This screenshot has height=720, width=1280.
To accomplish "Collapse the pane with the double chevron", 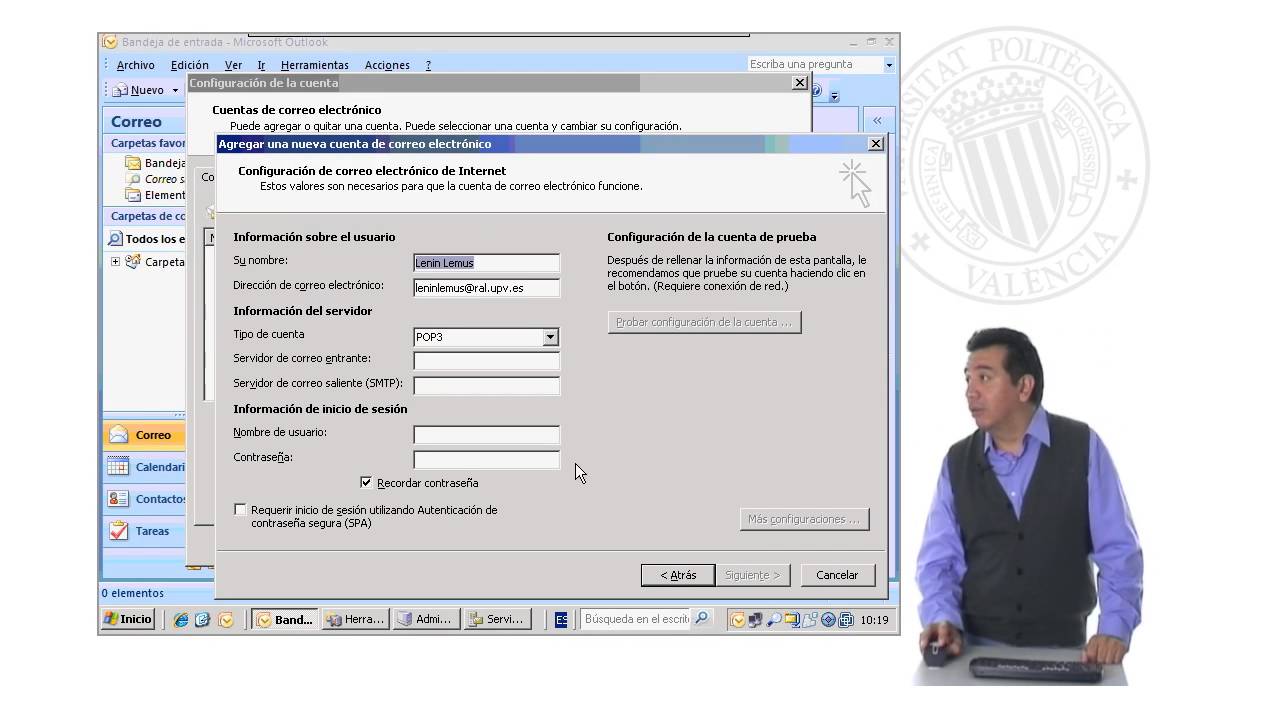I will point(877,121).
